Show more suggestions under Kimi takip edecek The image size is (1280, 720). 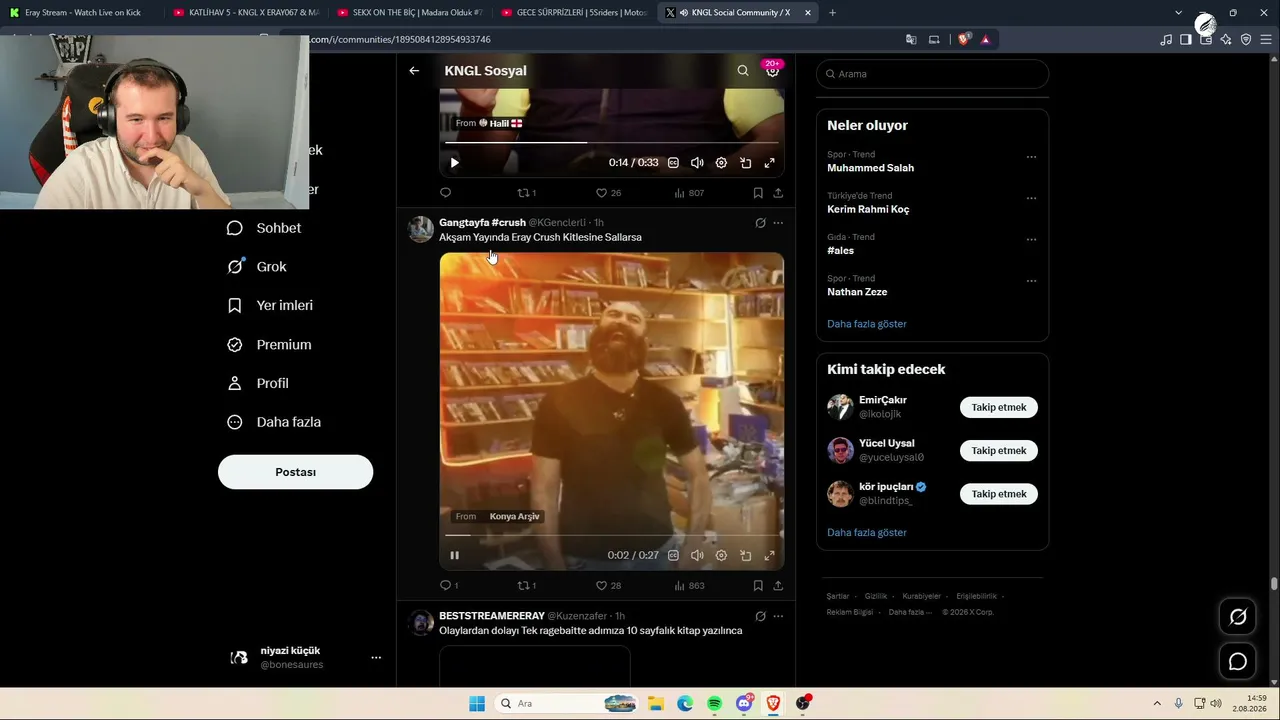click(x=867, y=533)
